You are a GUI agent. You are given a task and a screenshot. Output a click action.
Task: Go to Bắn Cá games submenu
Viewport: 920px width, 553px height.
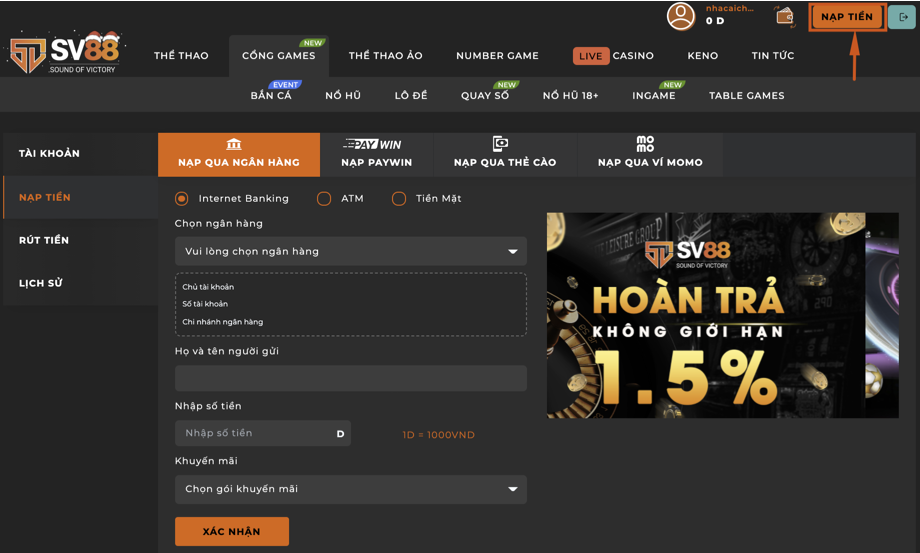point(271,95)
